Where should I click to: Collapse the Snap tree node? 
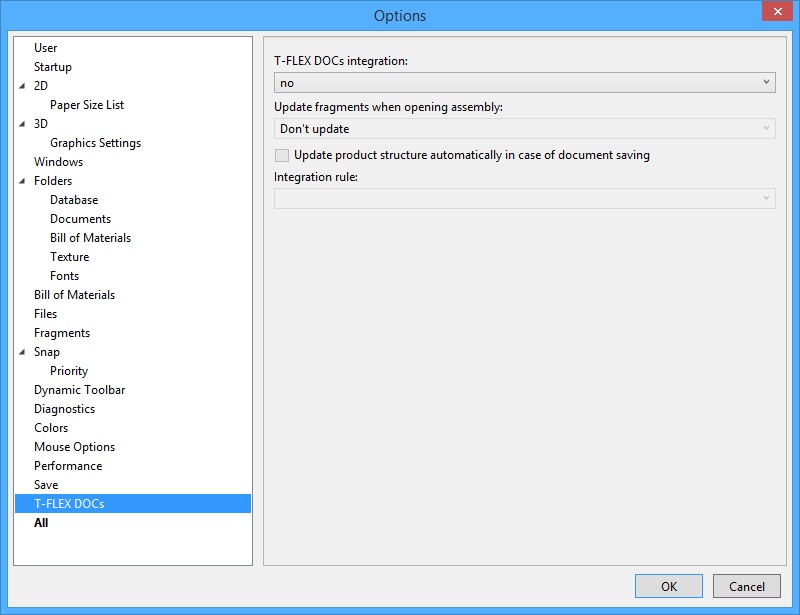[x=22, y=352]
